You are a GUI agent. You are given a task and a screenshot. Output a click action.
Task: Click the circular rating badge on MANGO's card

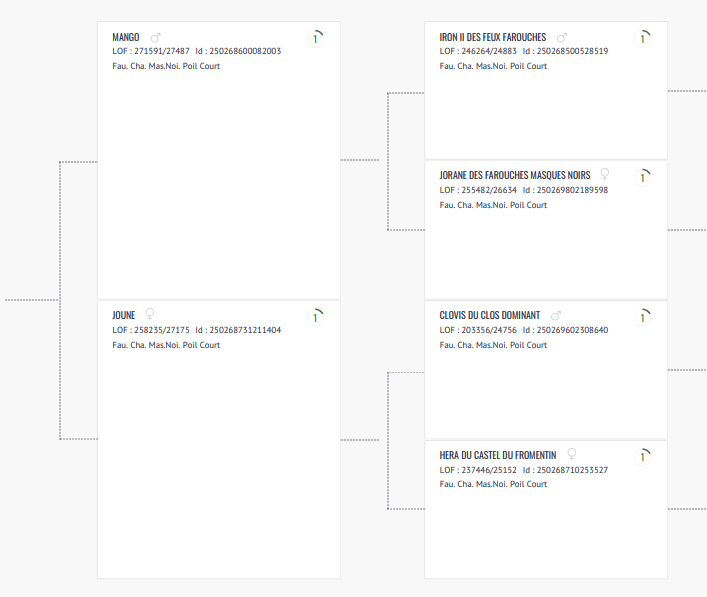(x=317, y=38)
